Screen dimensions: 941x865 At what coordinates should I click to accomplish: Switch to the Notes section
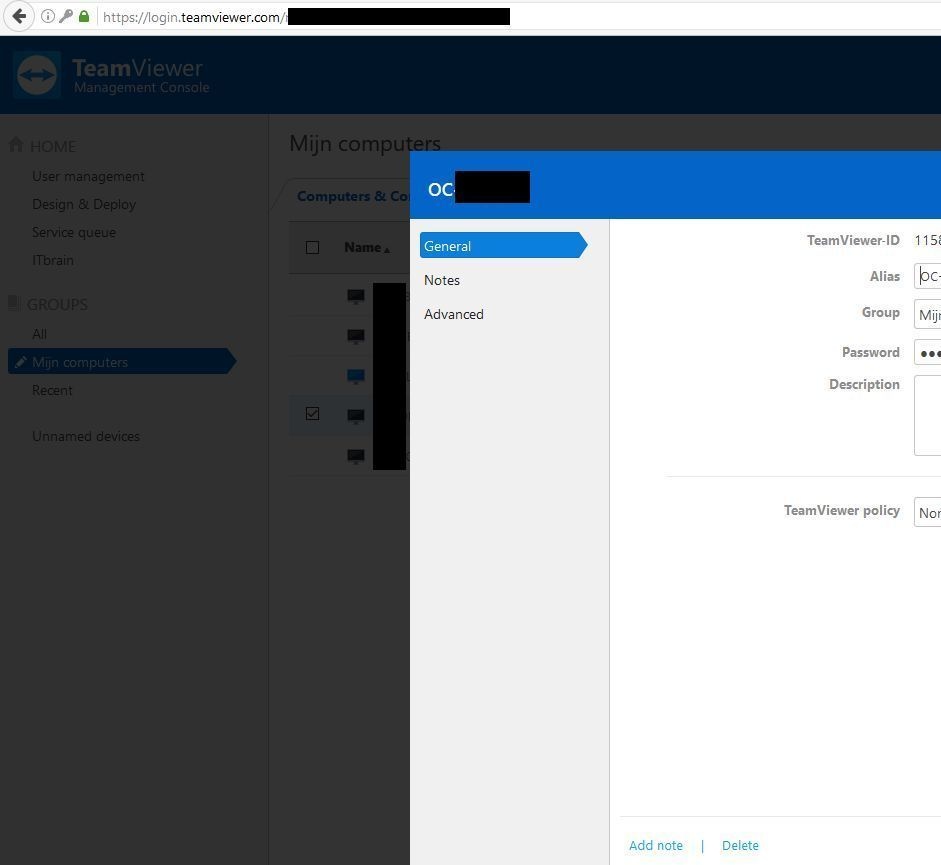[x=442, y=280]
